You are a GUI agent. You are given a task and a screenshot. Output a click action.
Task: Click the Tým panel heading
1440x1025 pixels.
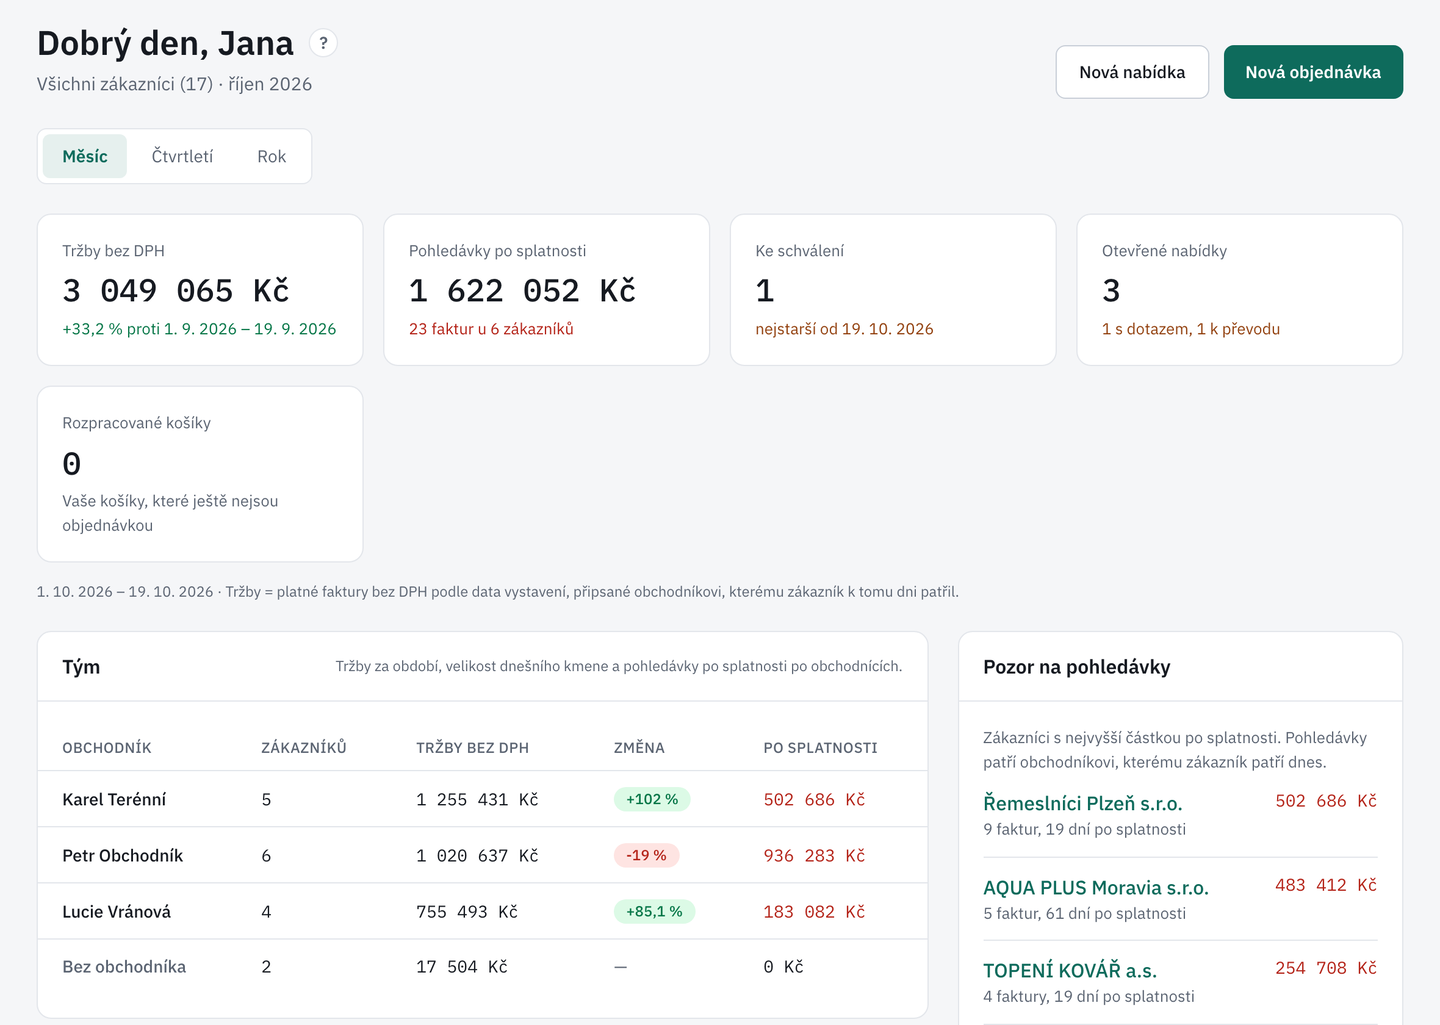click(81, 667)
